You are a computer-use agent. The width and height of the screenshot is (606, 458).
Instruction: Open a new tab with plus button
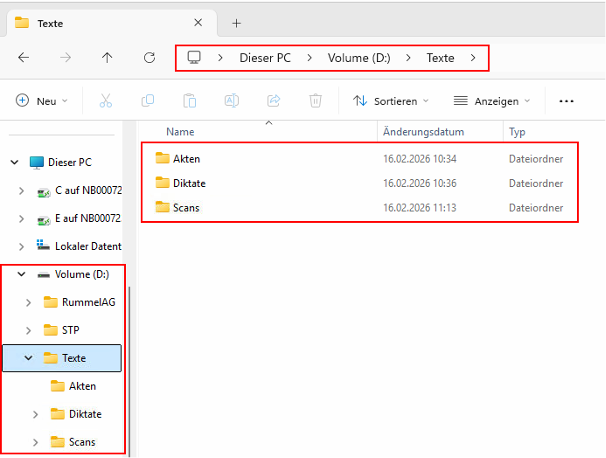pos(237,24)
